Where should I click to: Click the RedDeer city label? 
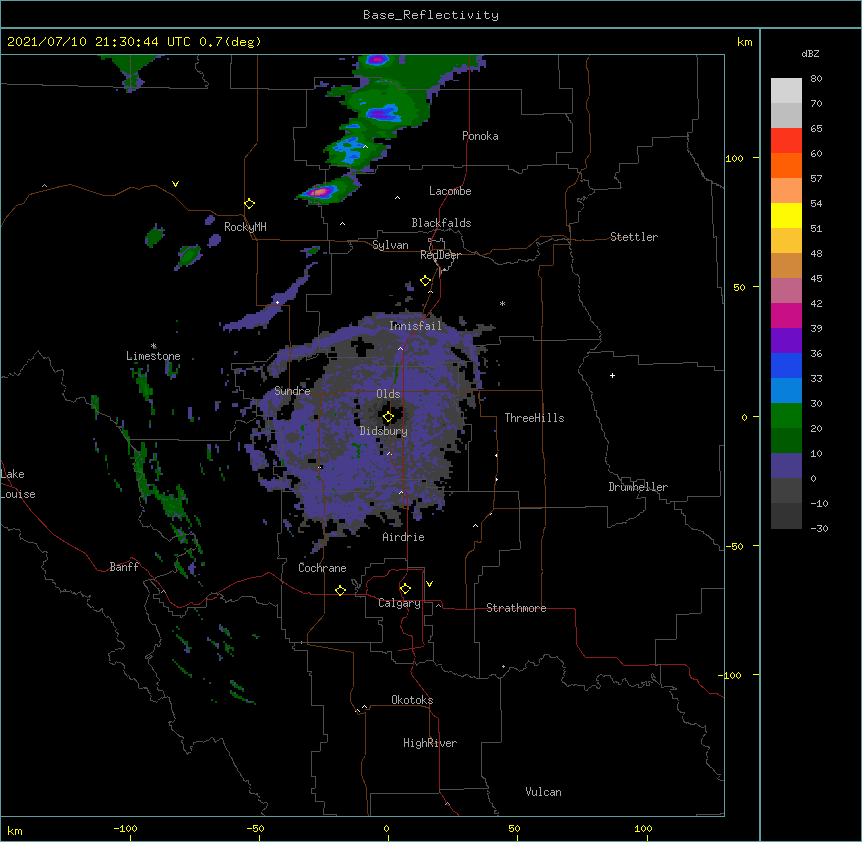440,255
